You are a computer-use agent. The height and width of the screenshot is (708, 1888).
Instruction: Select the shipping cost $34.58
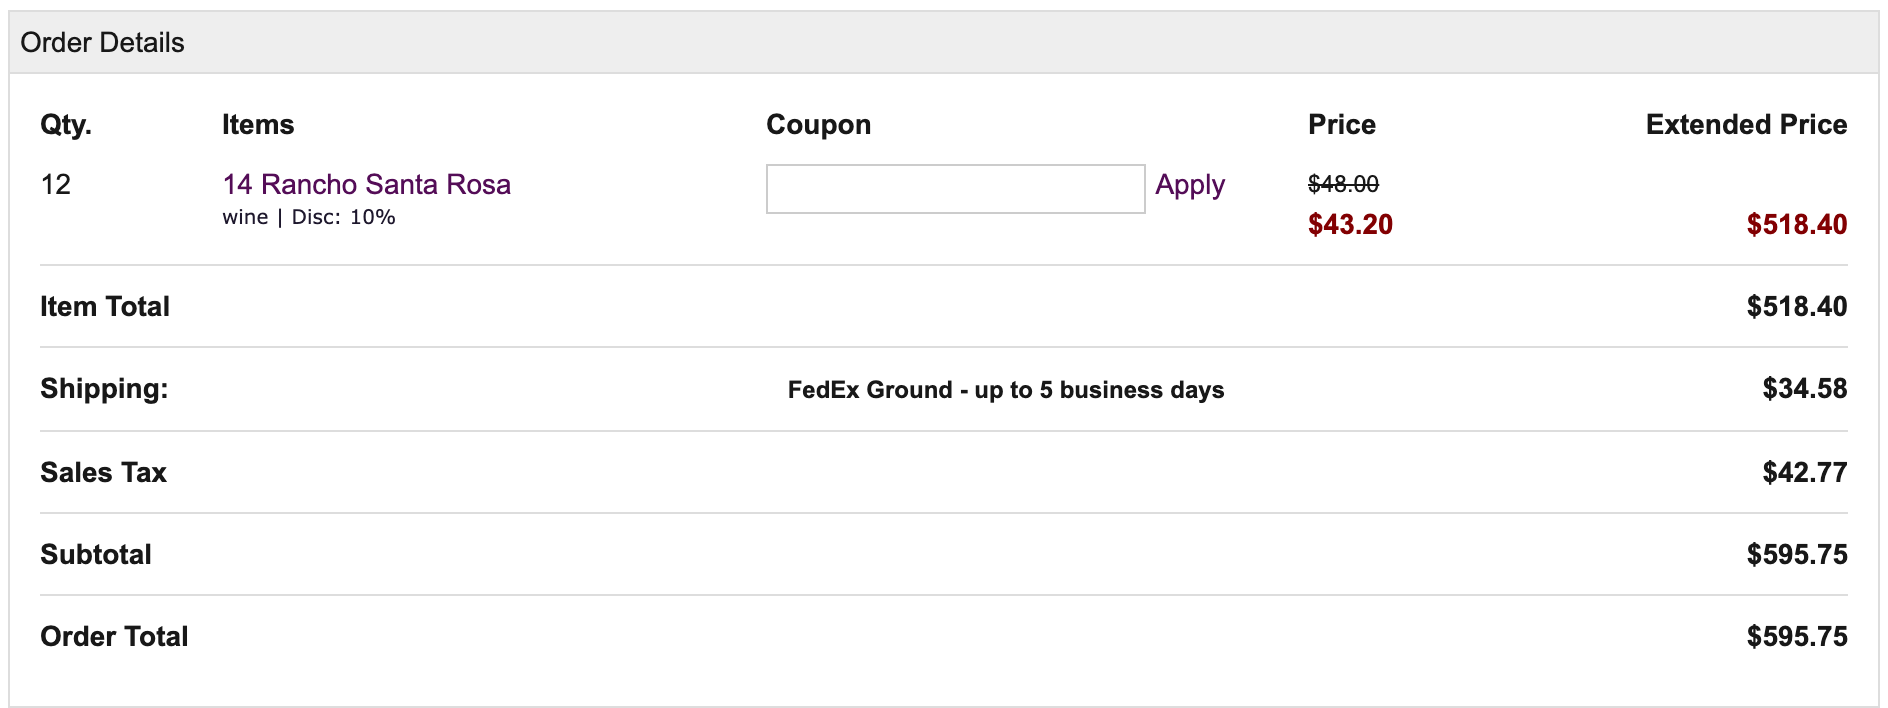click(x=1805, y=388)
